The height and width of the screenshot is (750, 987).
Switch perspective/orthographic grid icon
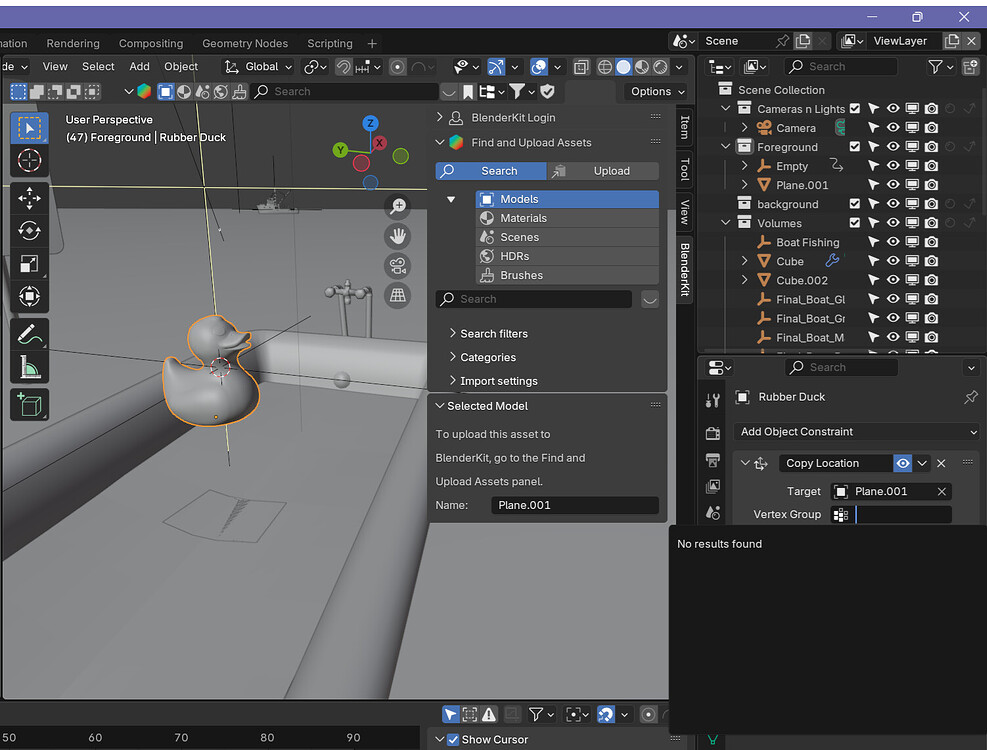[x=398, y=295]
